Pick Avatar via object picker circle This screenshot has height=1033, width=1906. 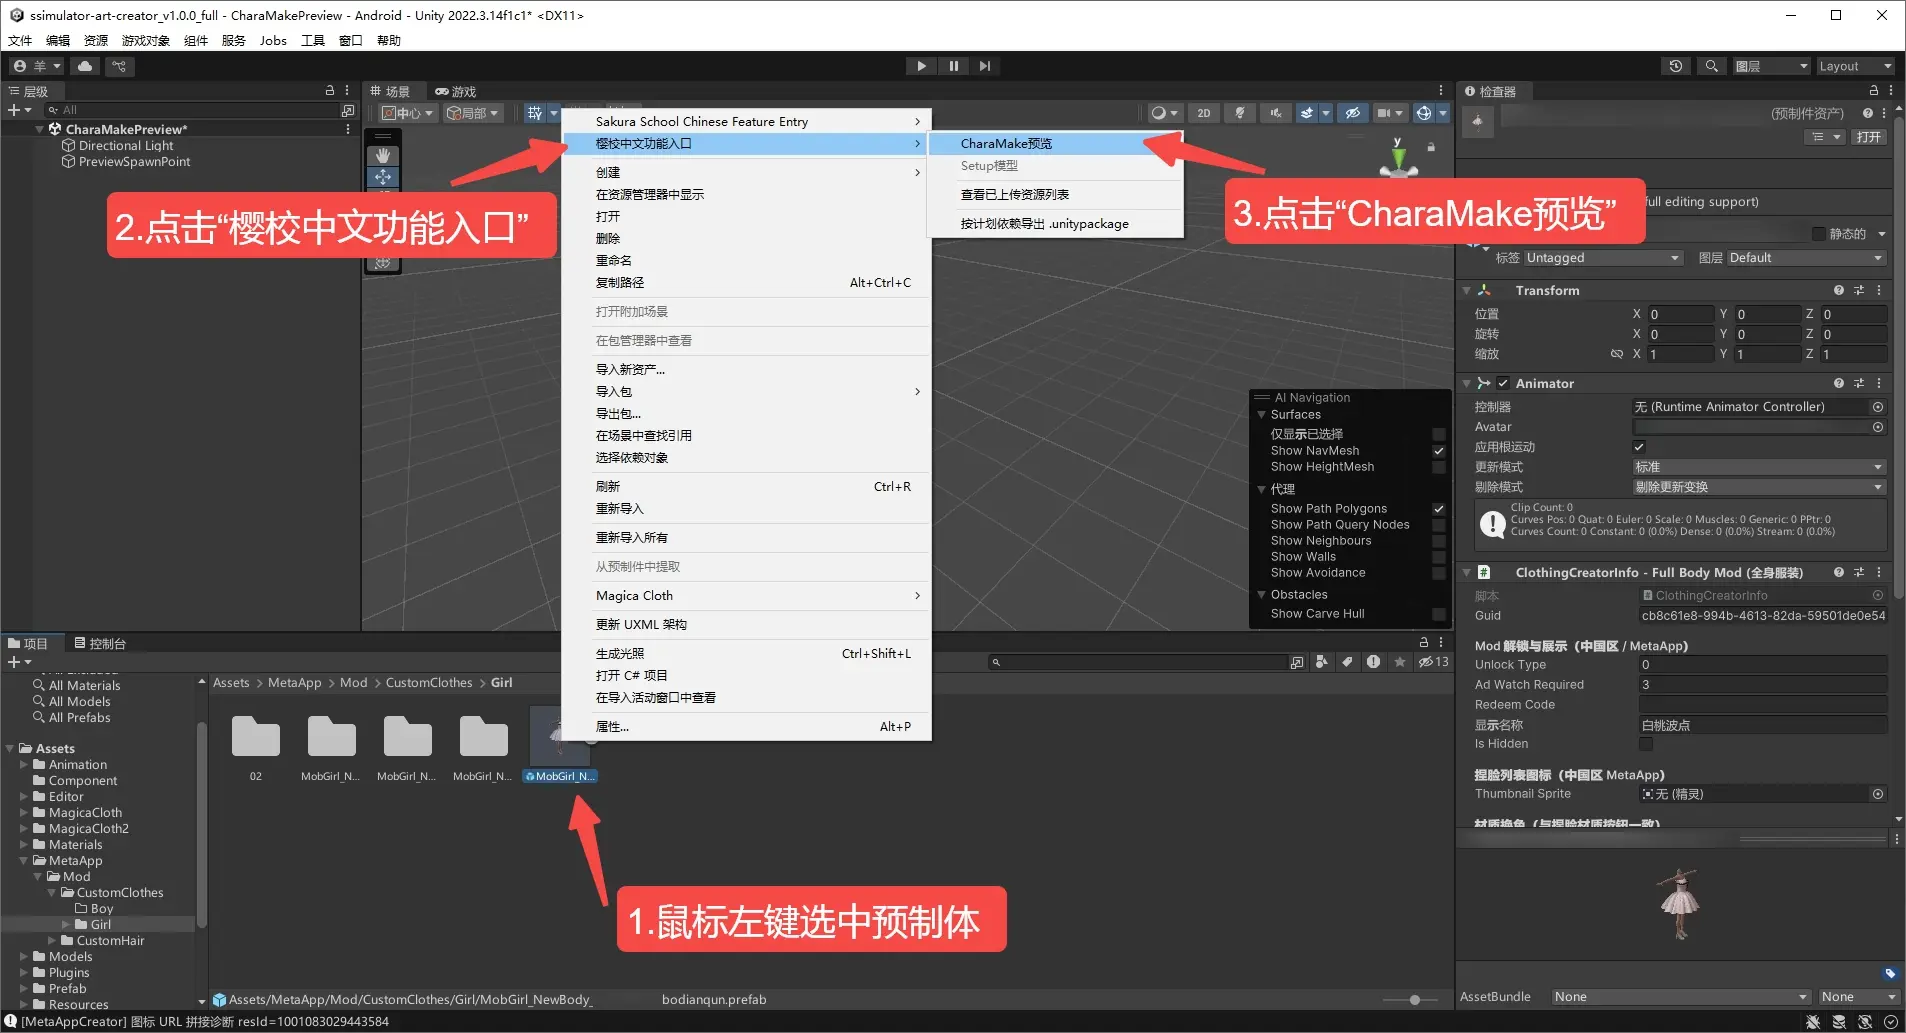point(1878,427)
